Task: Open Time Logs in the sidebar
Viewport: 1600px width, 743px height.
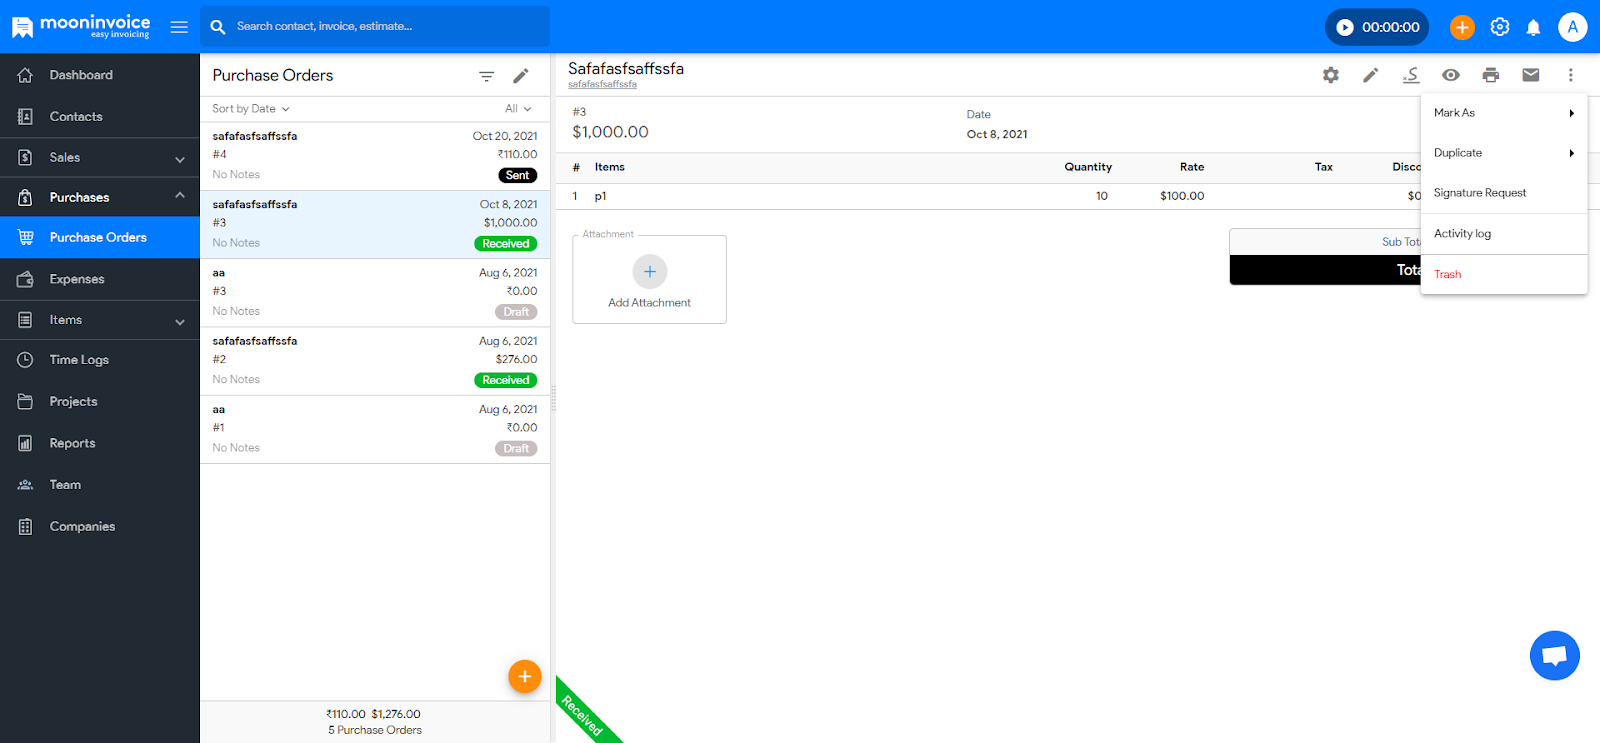Action: (x=100, y=360)
